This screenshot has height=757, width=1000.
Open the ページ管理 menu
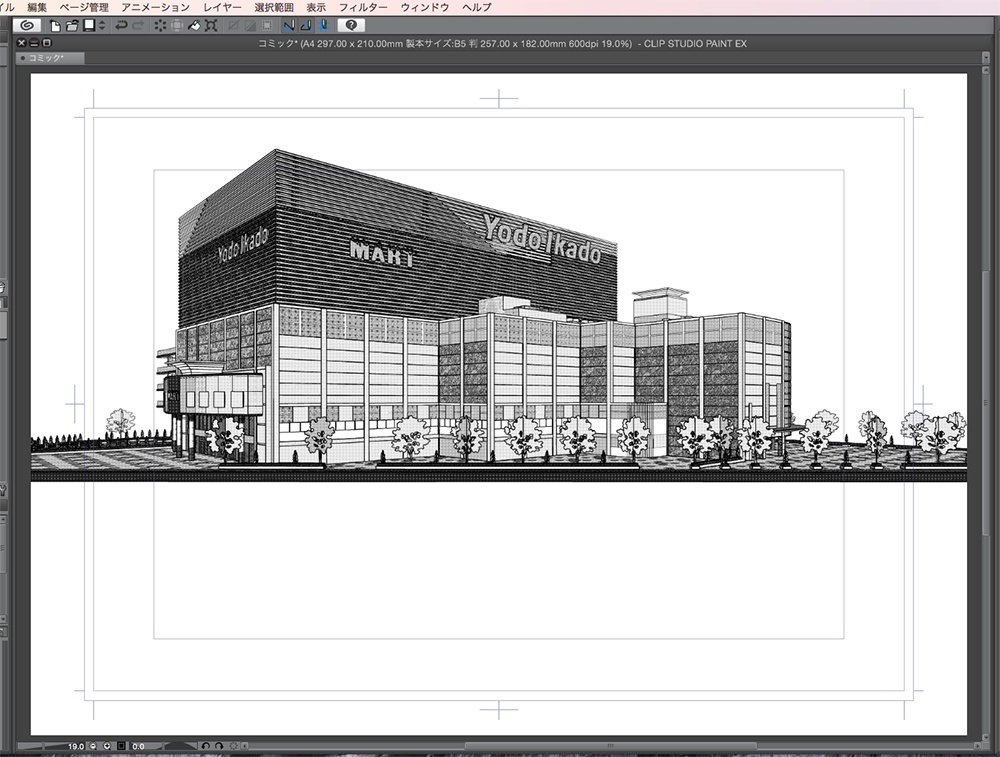[x=84, y=7]
